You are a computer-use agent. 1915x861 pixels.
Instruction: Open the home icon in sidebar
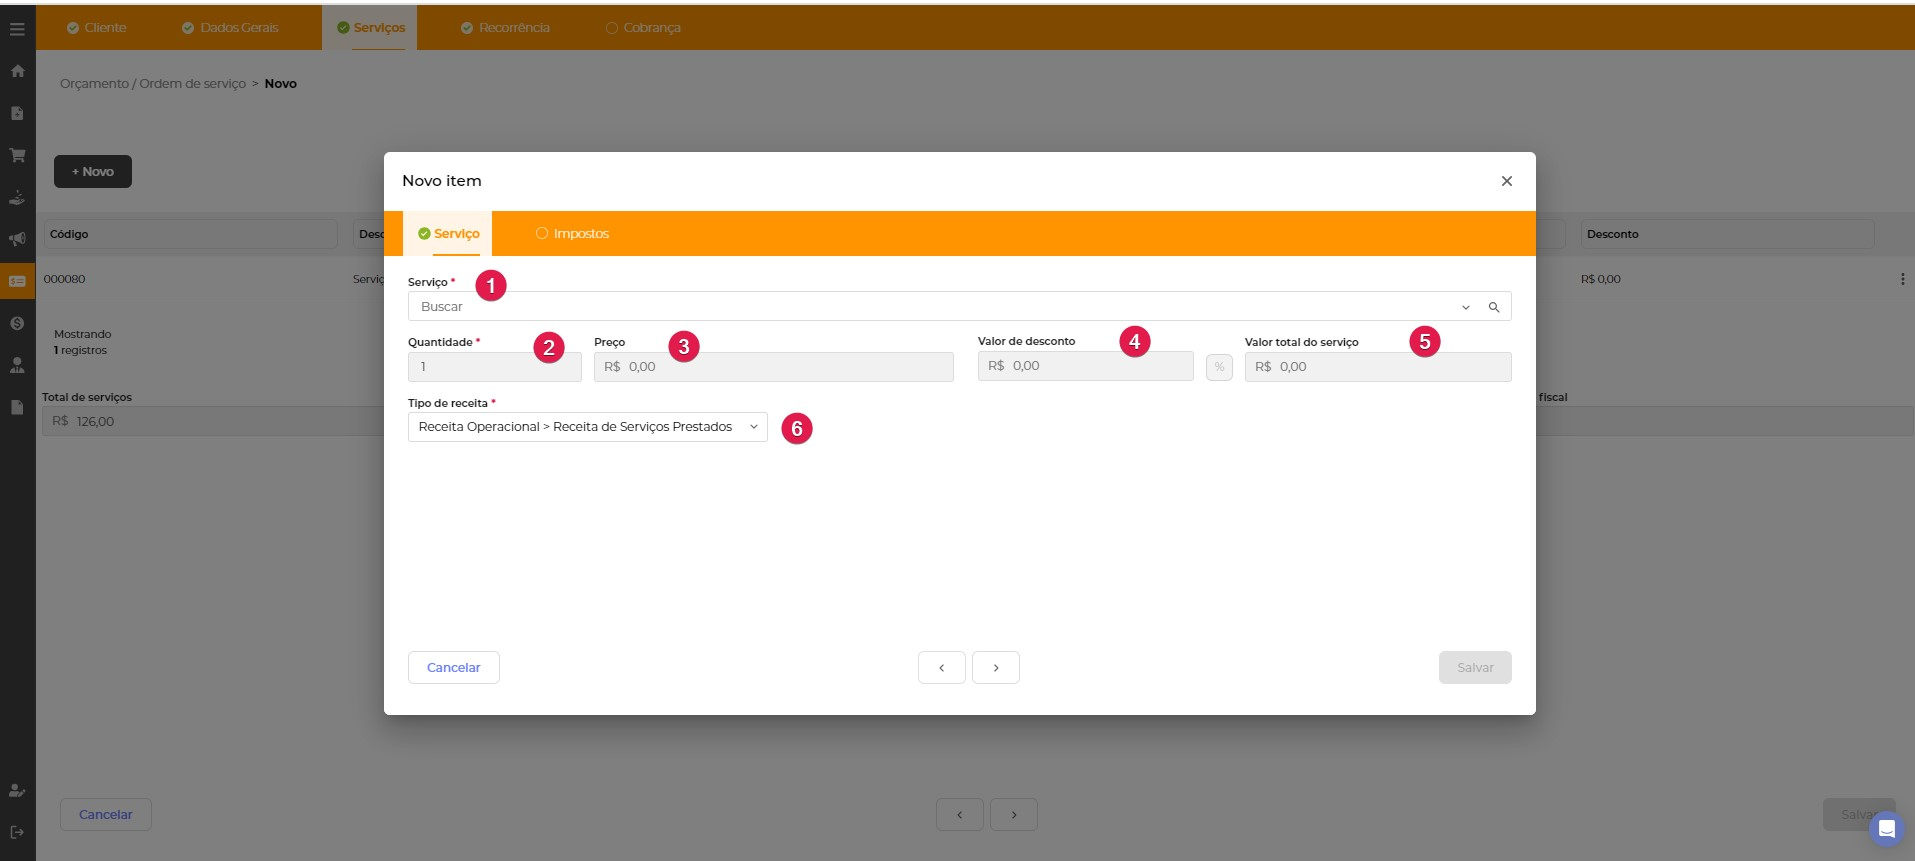[x=17, y=71]
